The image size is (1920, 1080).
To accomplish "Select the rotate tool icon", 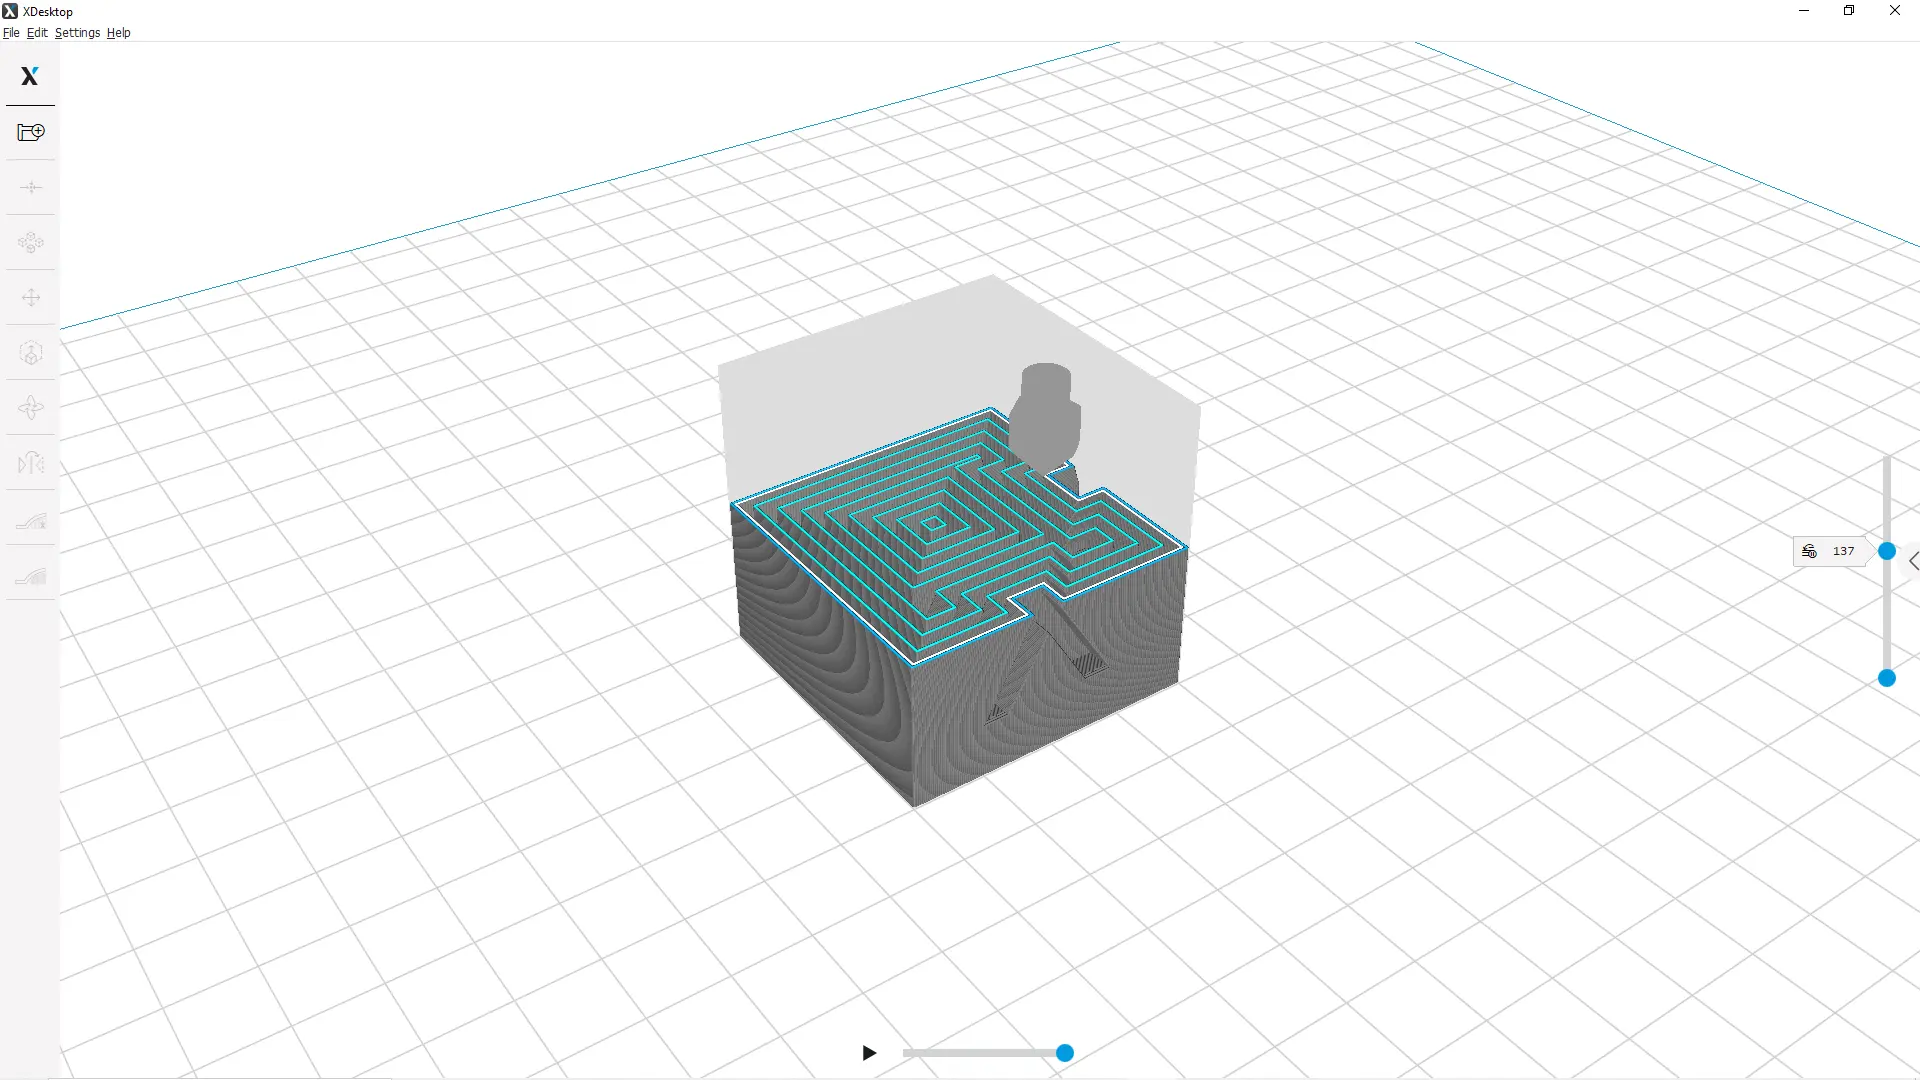I will pos(31,408).
